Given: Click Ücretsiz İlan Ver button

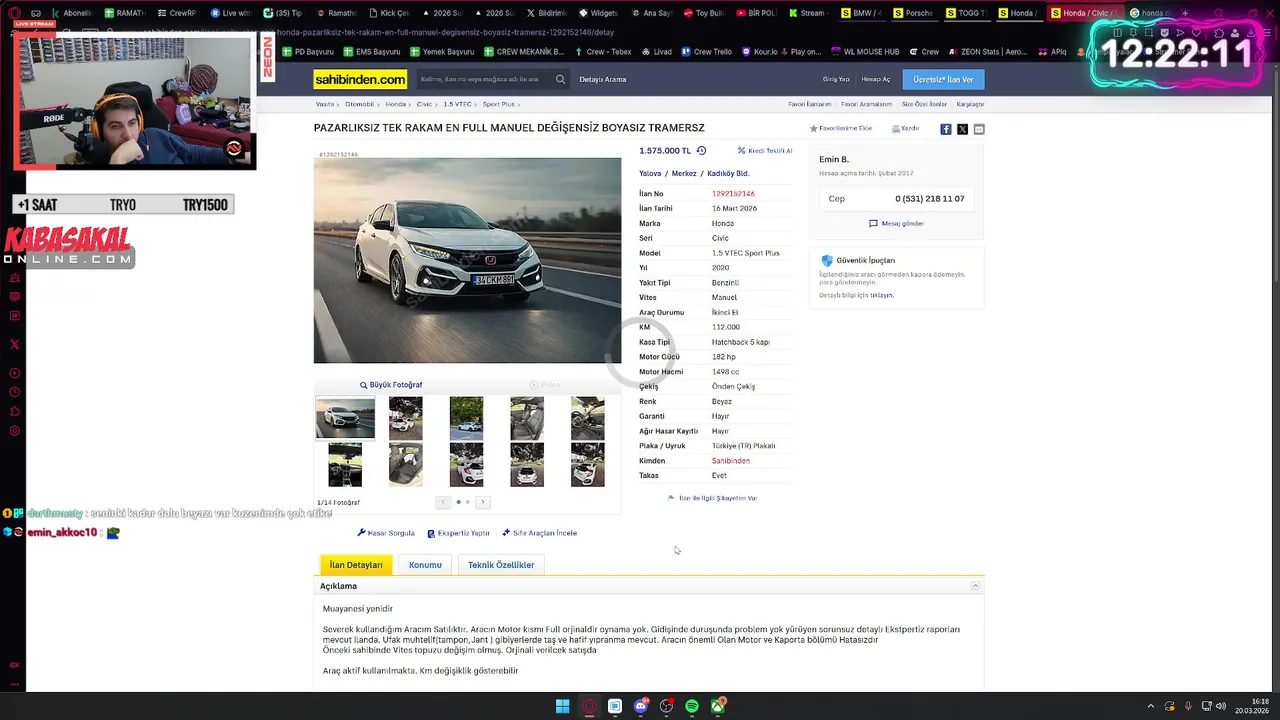Looking at the screenshot, I should click(943, 79).
